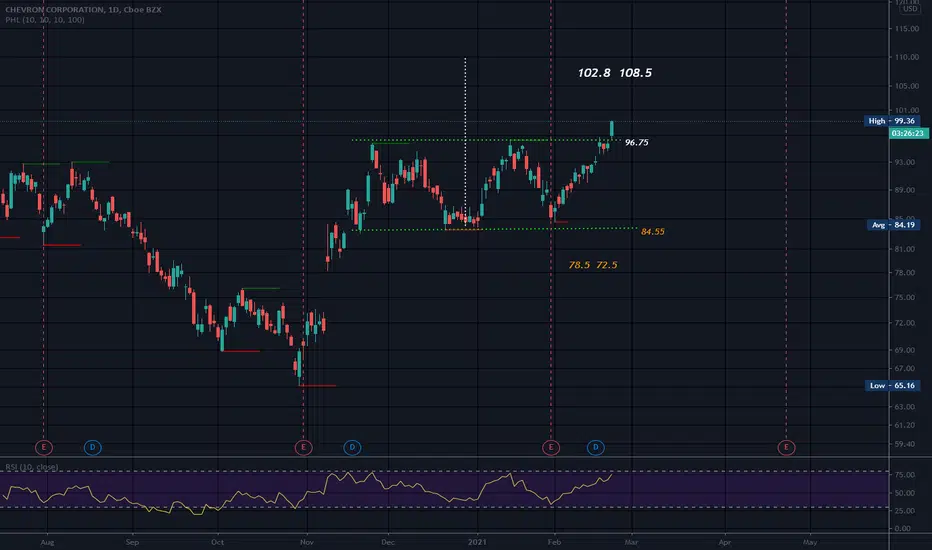Click the Avg 84.19 price label

(x=893, y=225)
